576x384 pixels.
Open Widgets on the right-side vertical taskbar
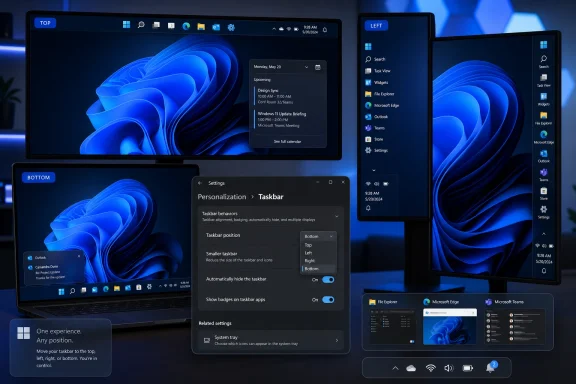(544, 99)
